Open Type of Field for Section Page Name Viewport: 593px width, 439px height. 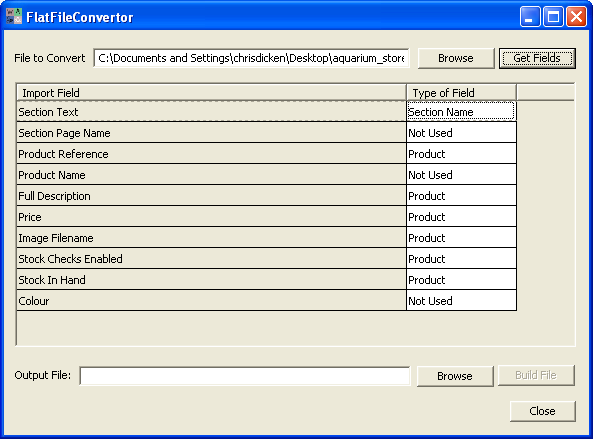click(461, 132)
